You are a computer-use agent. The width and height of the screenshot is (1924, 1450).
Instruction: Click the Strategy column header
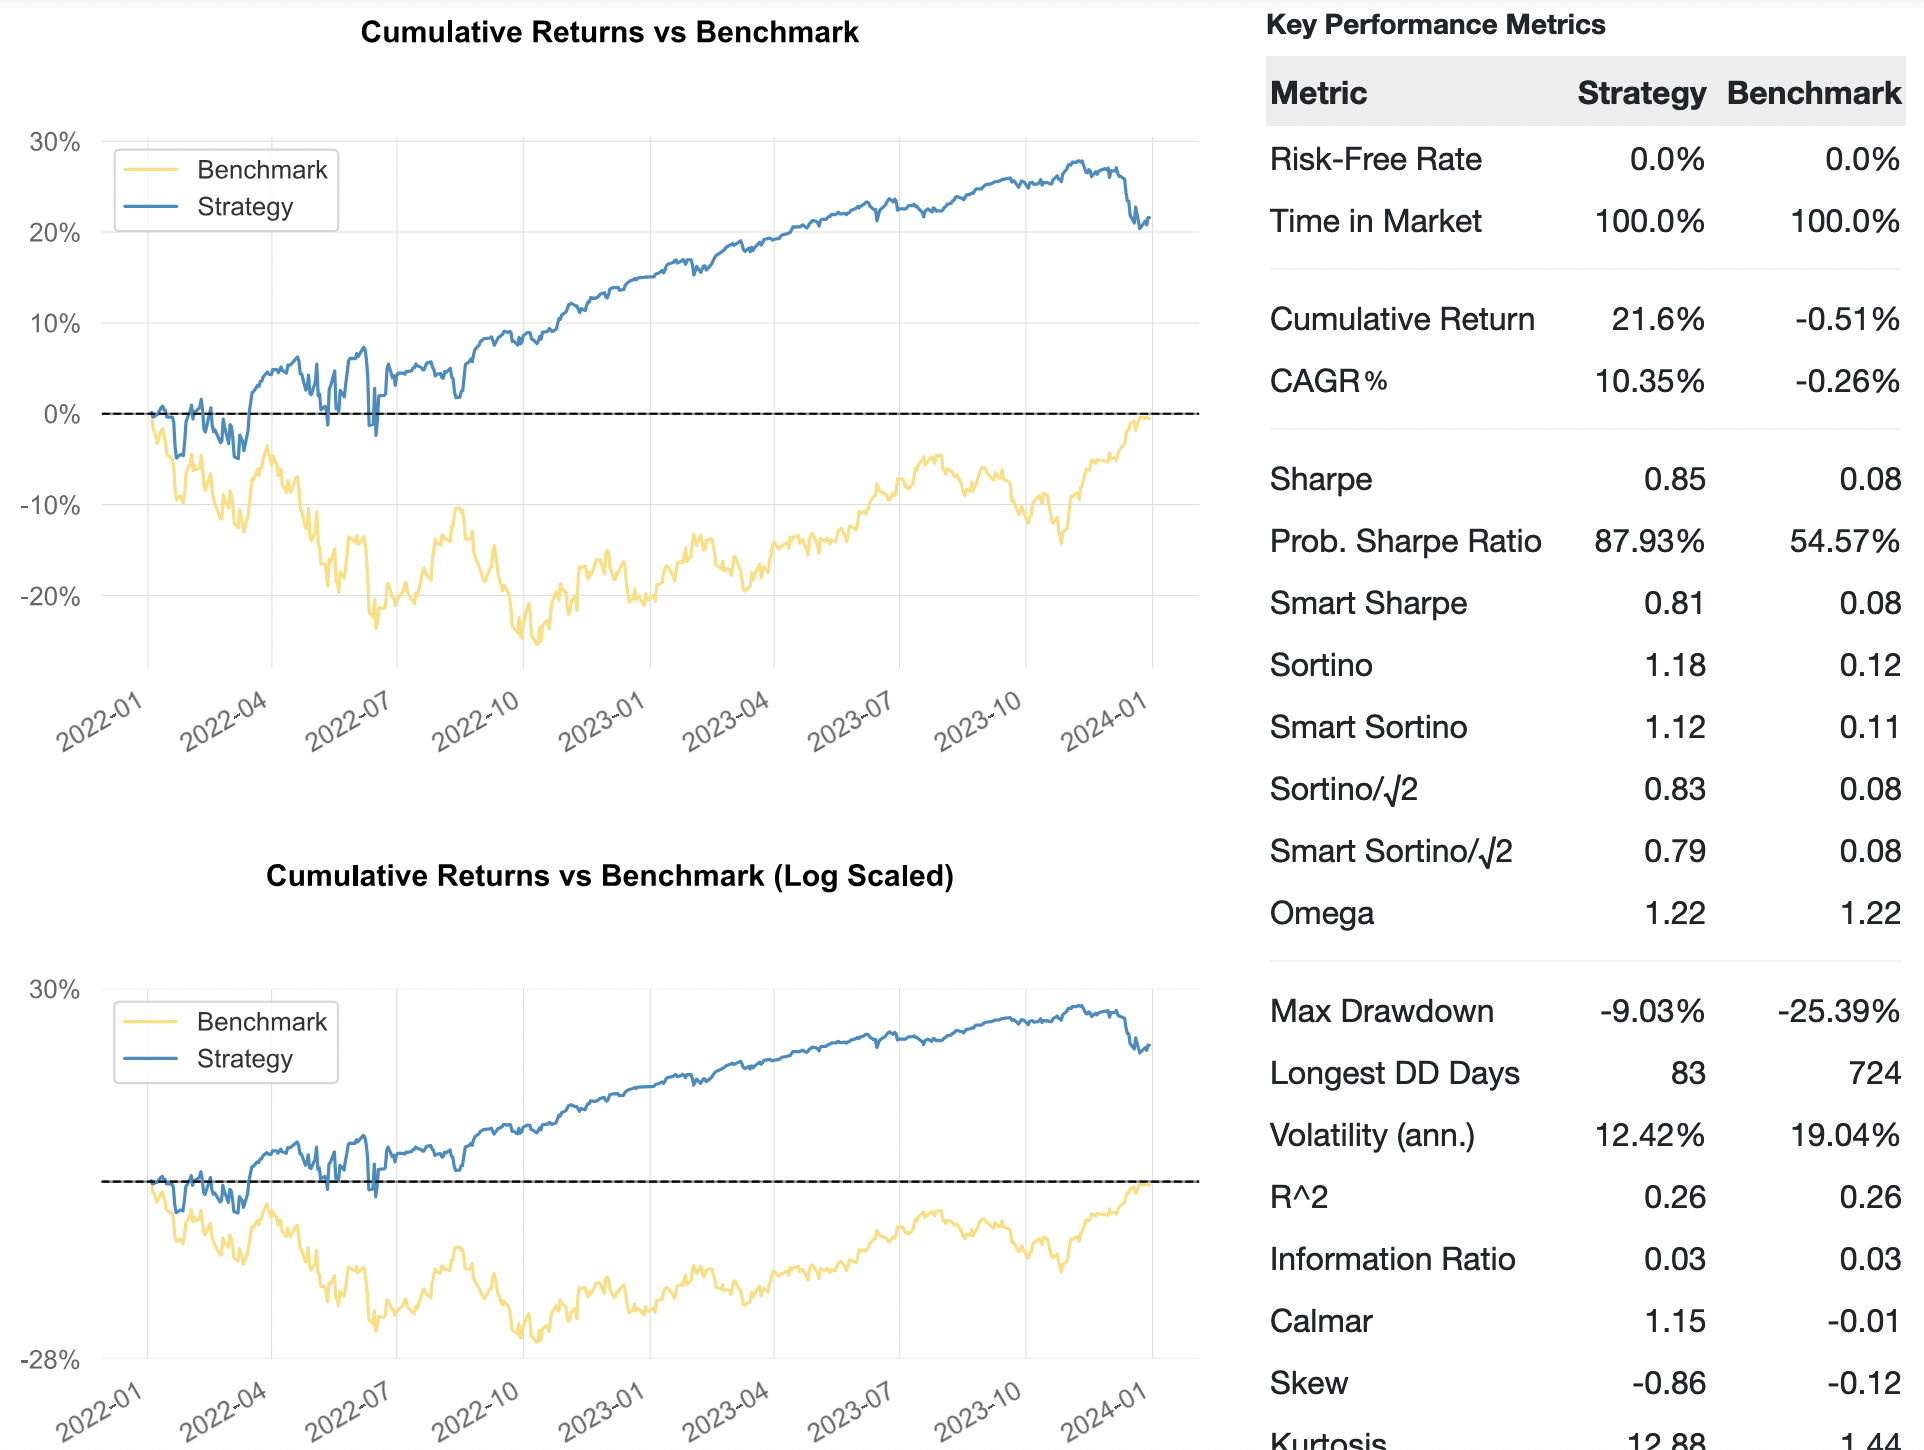click(x=1641, y=93)
